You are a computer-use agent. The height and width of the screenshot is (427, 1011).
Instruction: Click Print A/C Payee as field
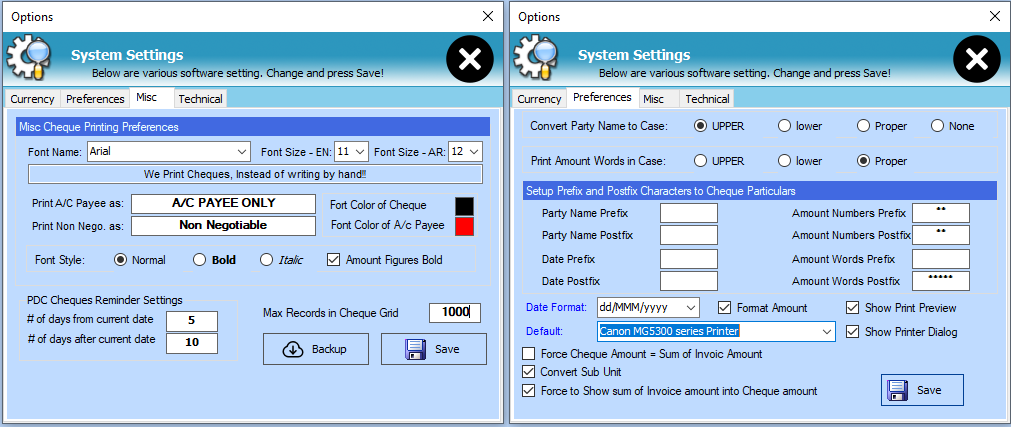click(224, 203)
